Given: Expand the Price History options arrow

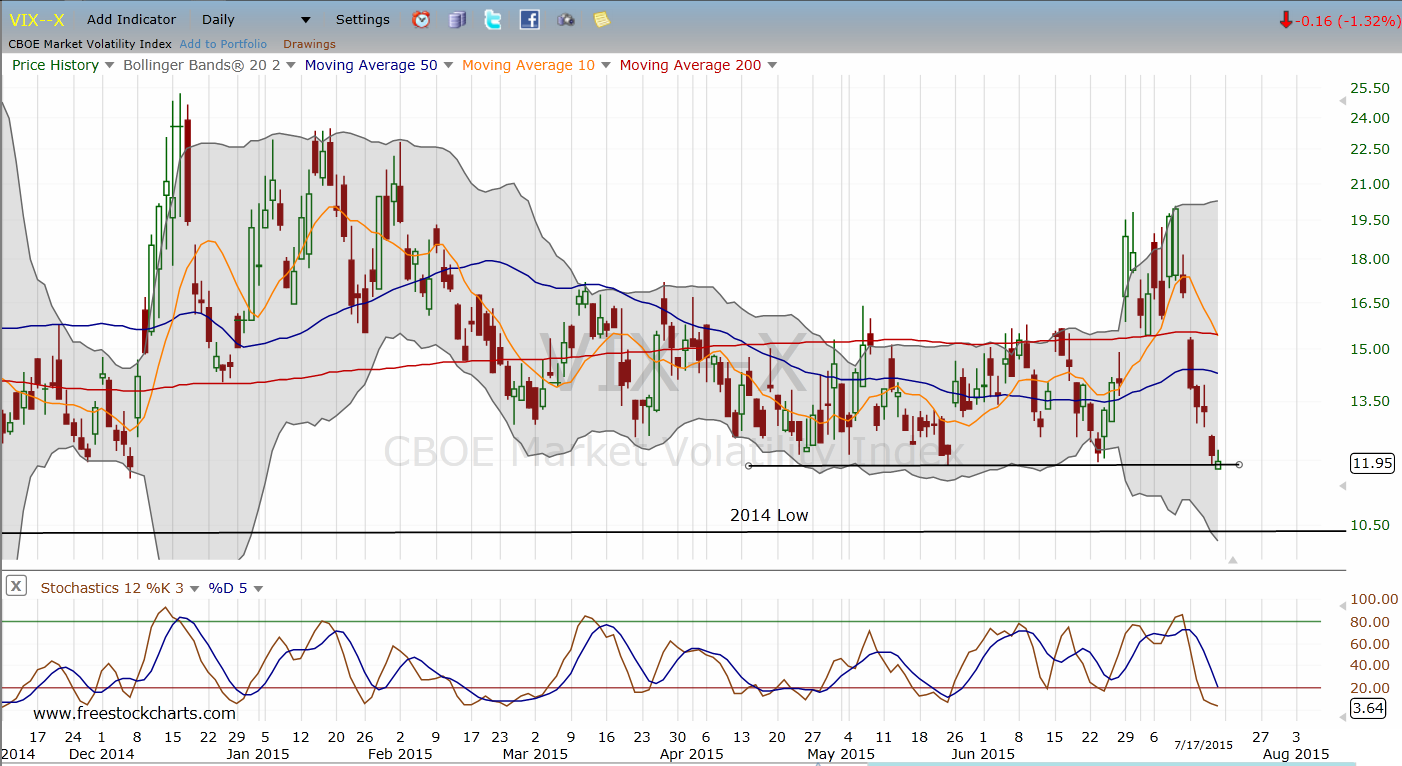Looking at the screenshot, I should [110, 66].
